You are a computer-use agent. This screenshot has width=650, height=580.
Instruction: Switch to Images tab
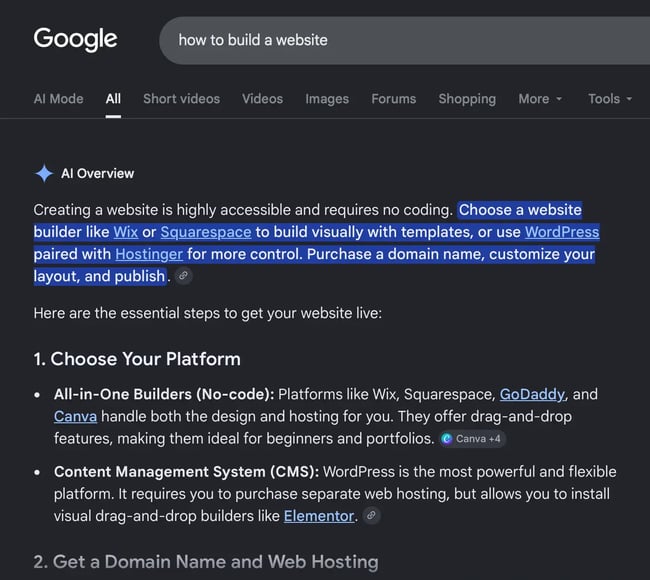pyautogui.click(x=327, y=99)
